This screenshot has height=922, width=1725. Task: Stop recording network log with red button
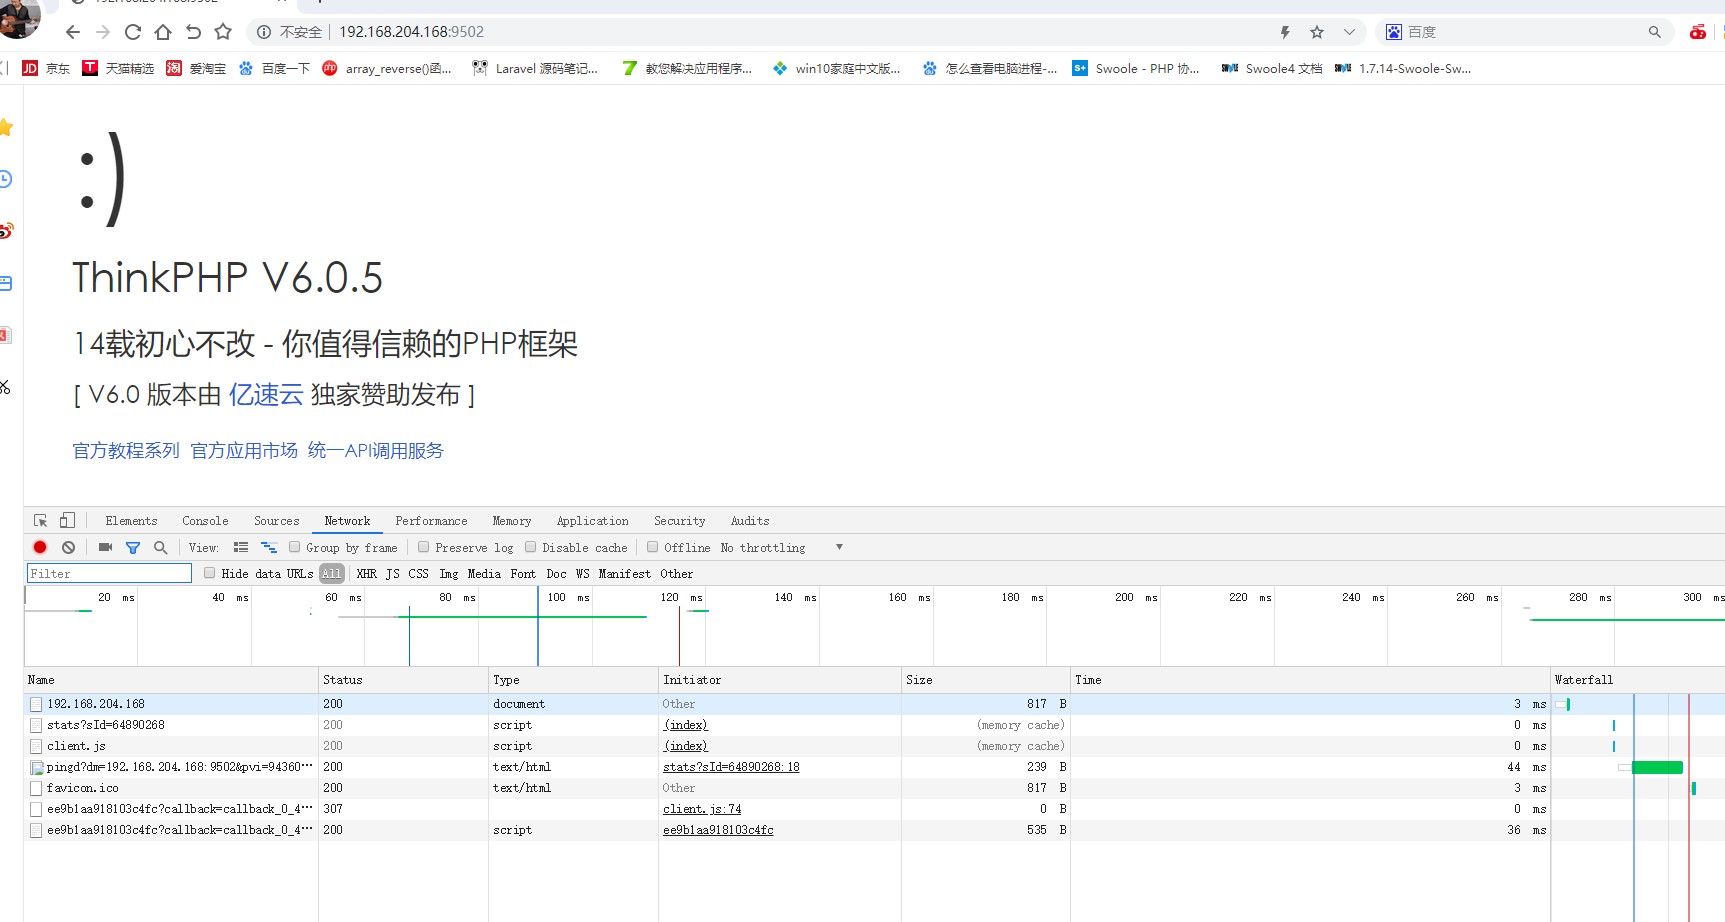[40, 547]
